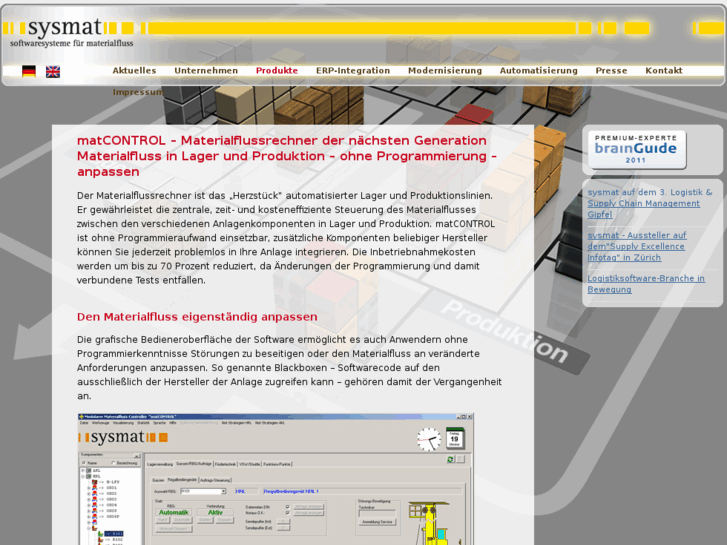
Task: Open the 3. Logistik & Supply Chain Management Gipfel link
Action: click(x=650, y=203)
